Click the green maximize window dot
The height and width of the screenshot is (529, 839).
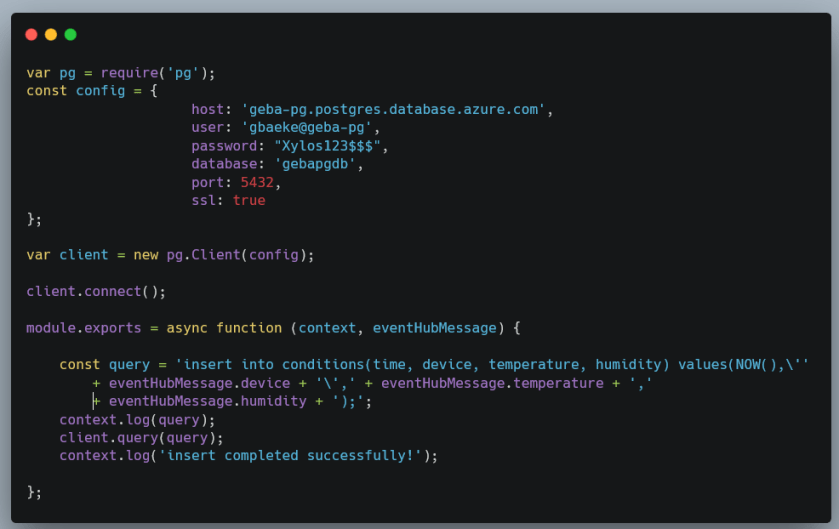[x=71, y=35]
